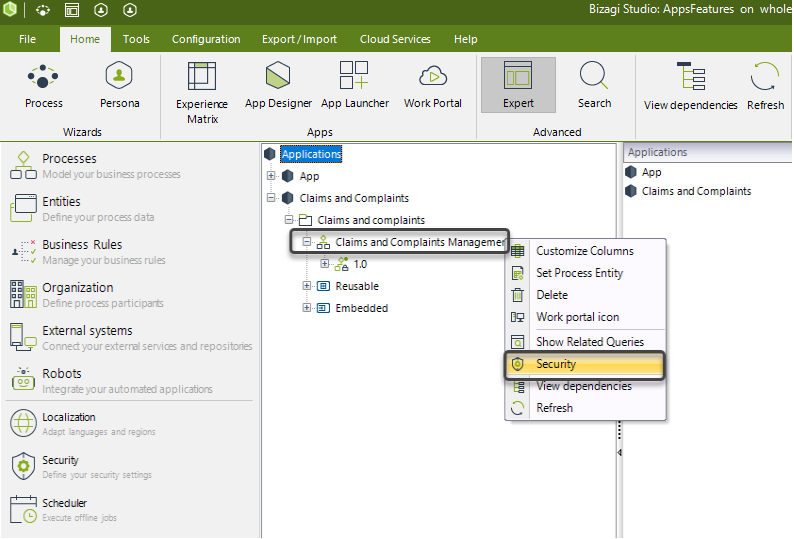Choose Work portal icon menu entry
Screen dimensions: 794x539
tap(585, 317)
